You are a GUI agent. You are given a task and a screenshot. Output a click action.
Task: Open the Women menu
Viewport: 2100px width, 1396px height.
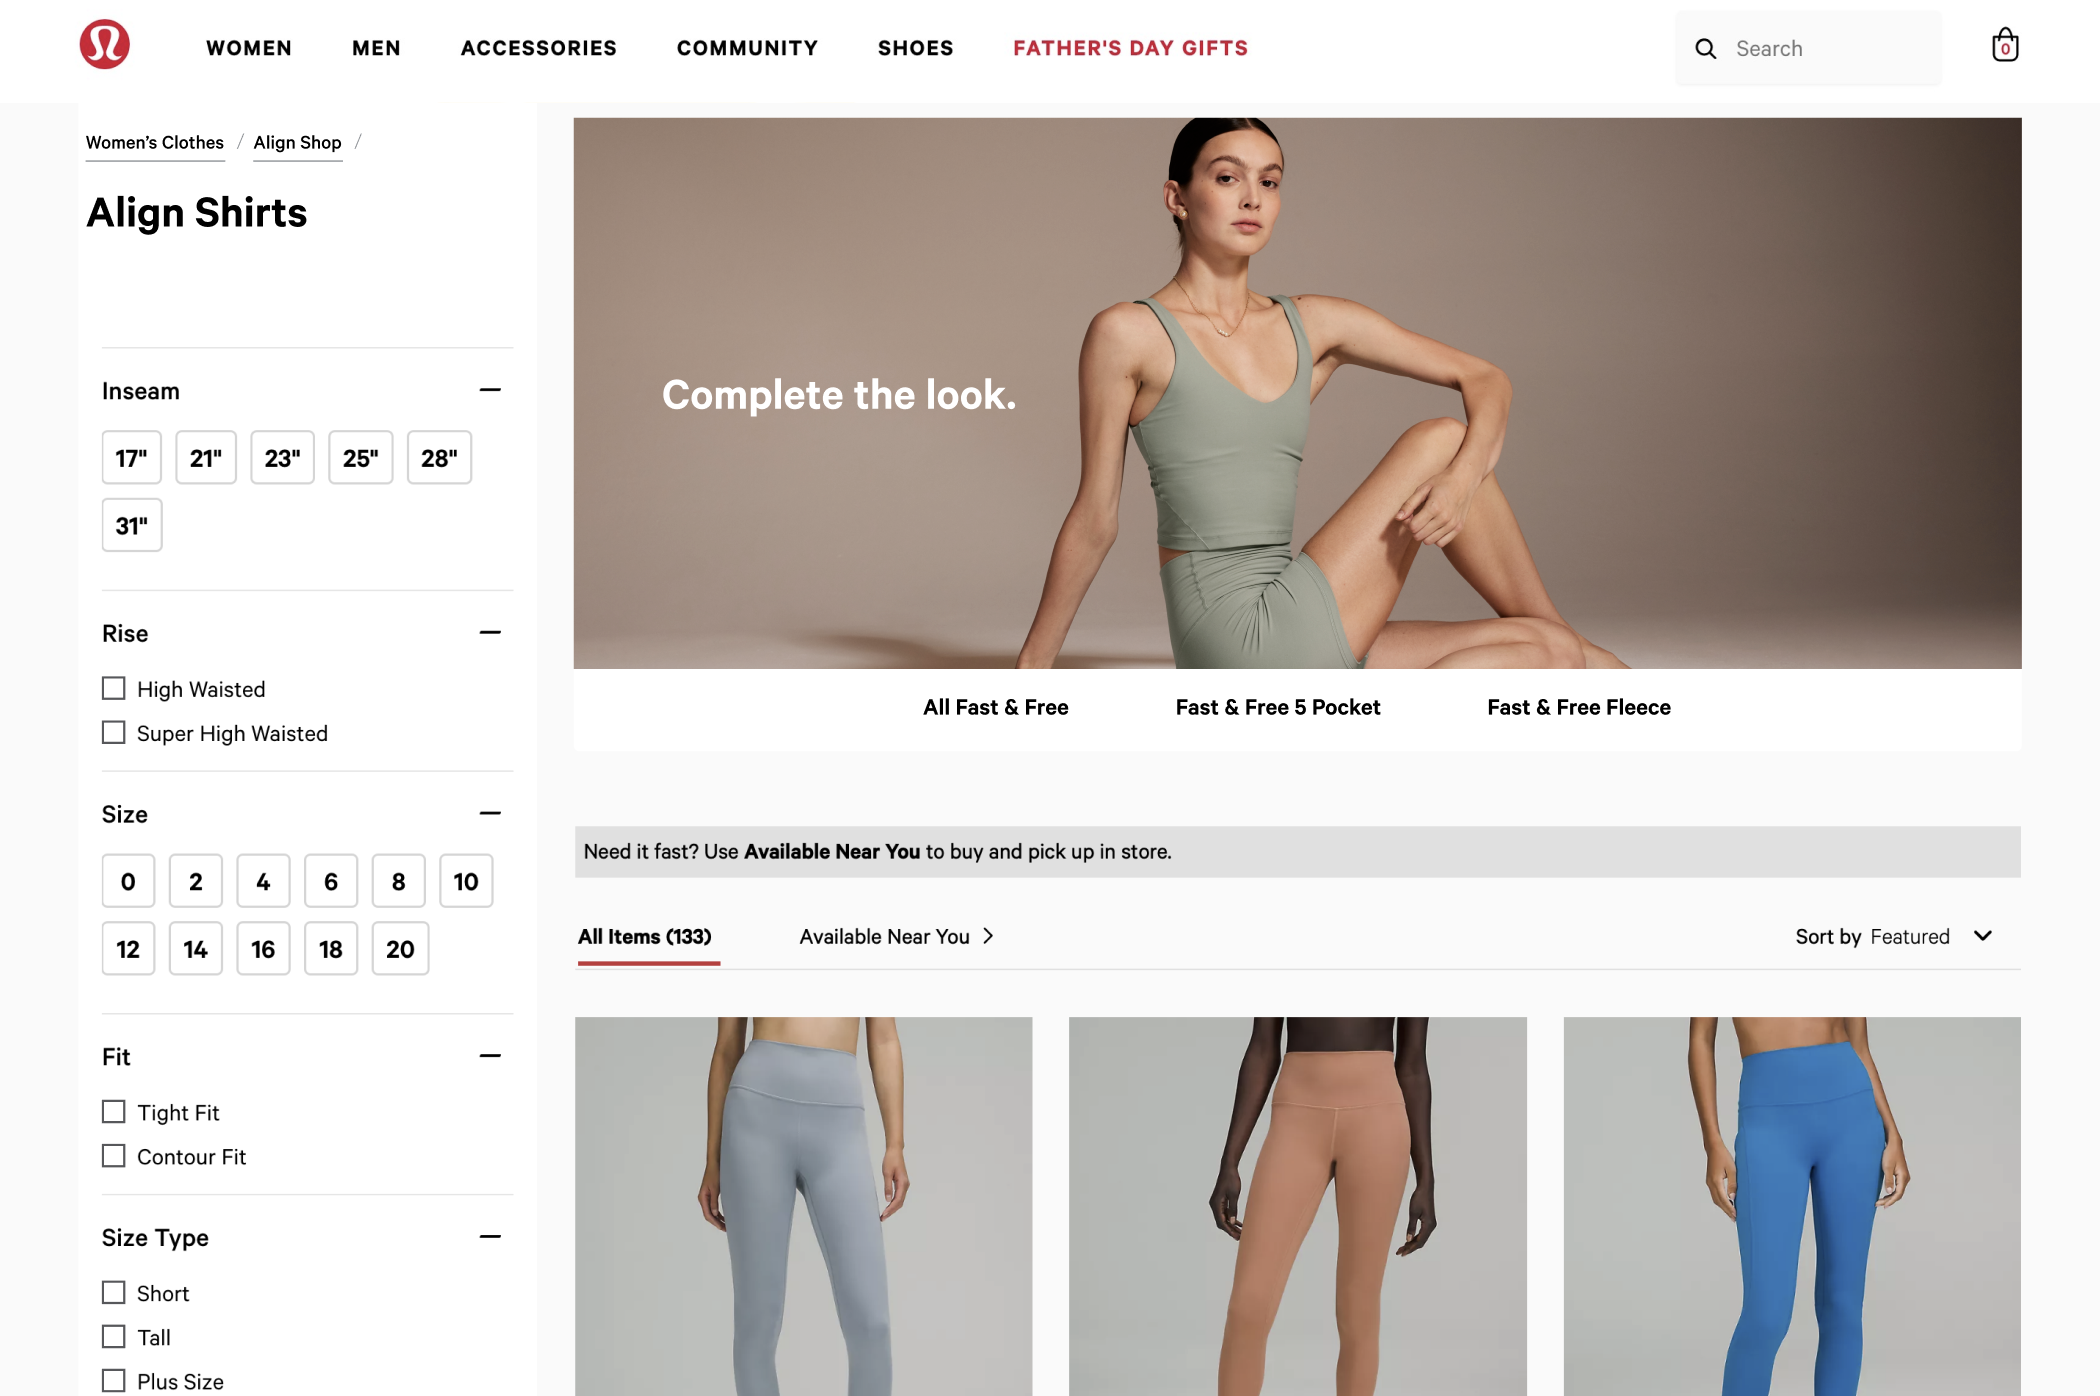pos(249,48)
